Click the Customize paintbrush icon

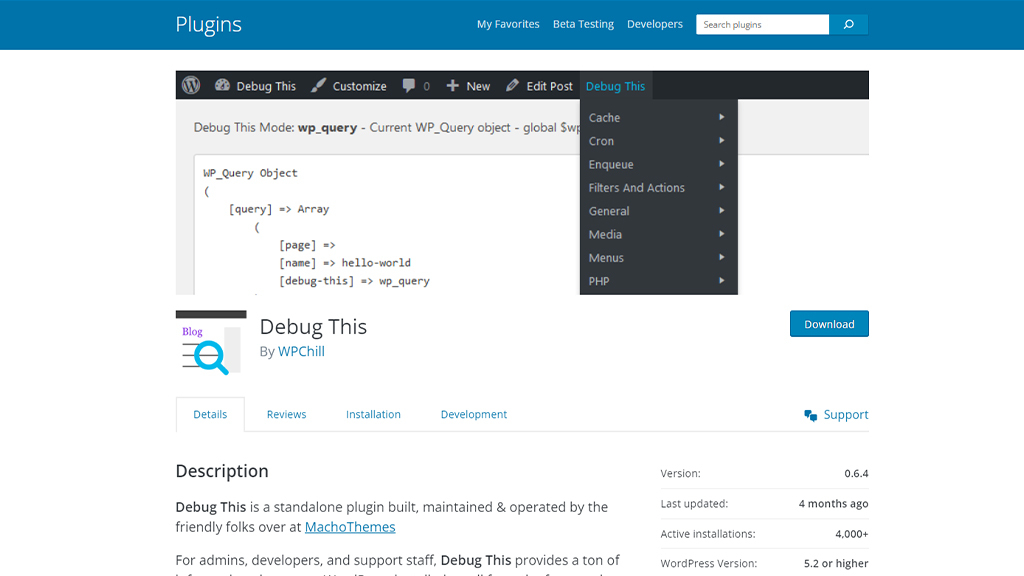[318, 86]
